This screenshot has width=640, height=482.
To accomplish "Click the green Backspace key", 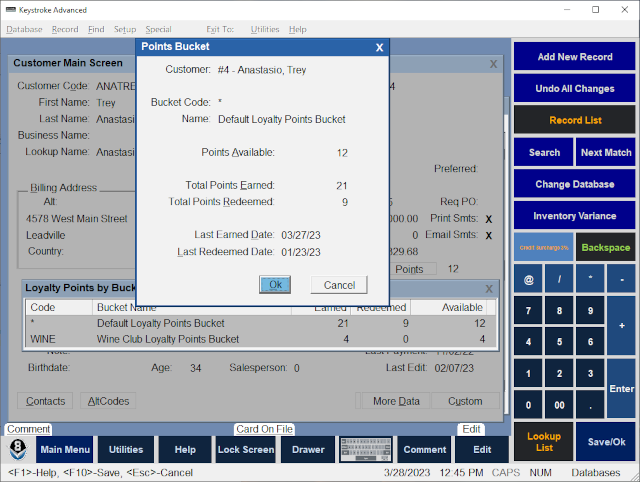I will pos(605,247).
